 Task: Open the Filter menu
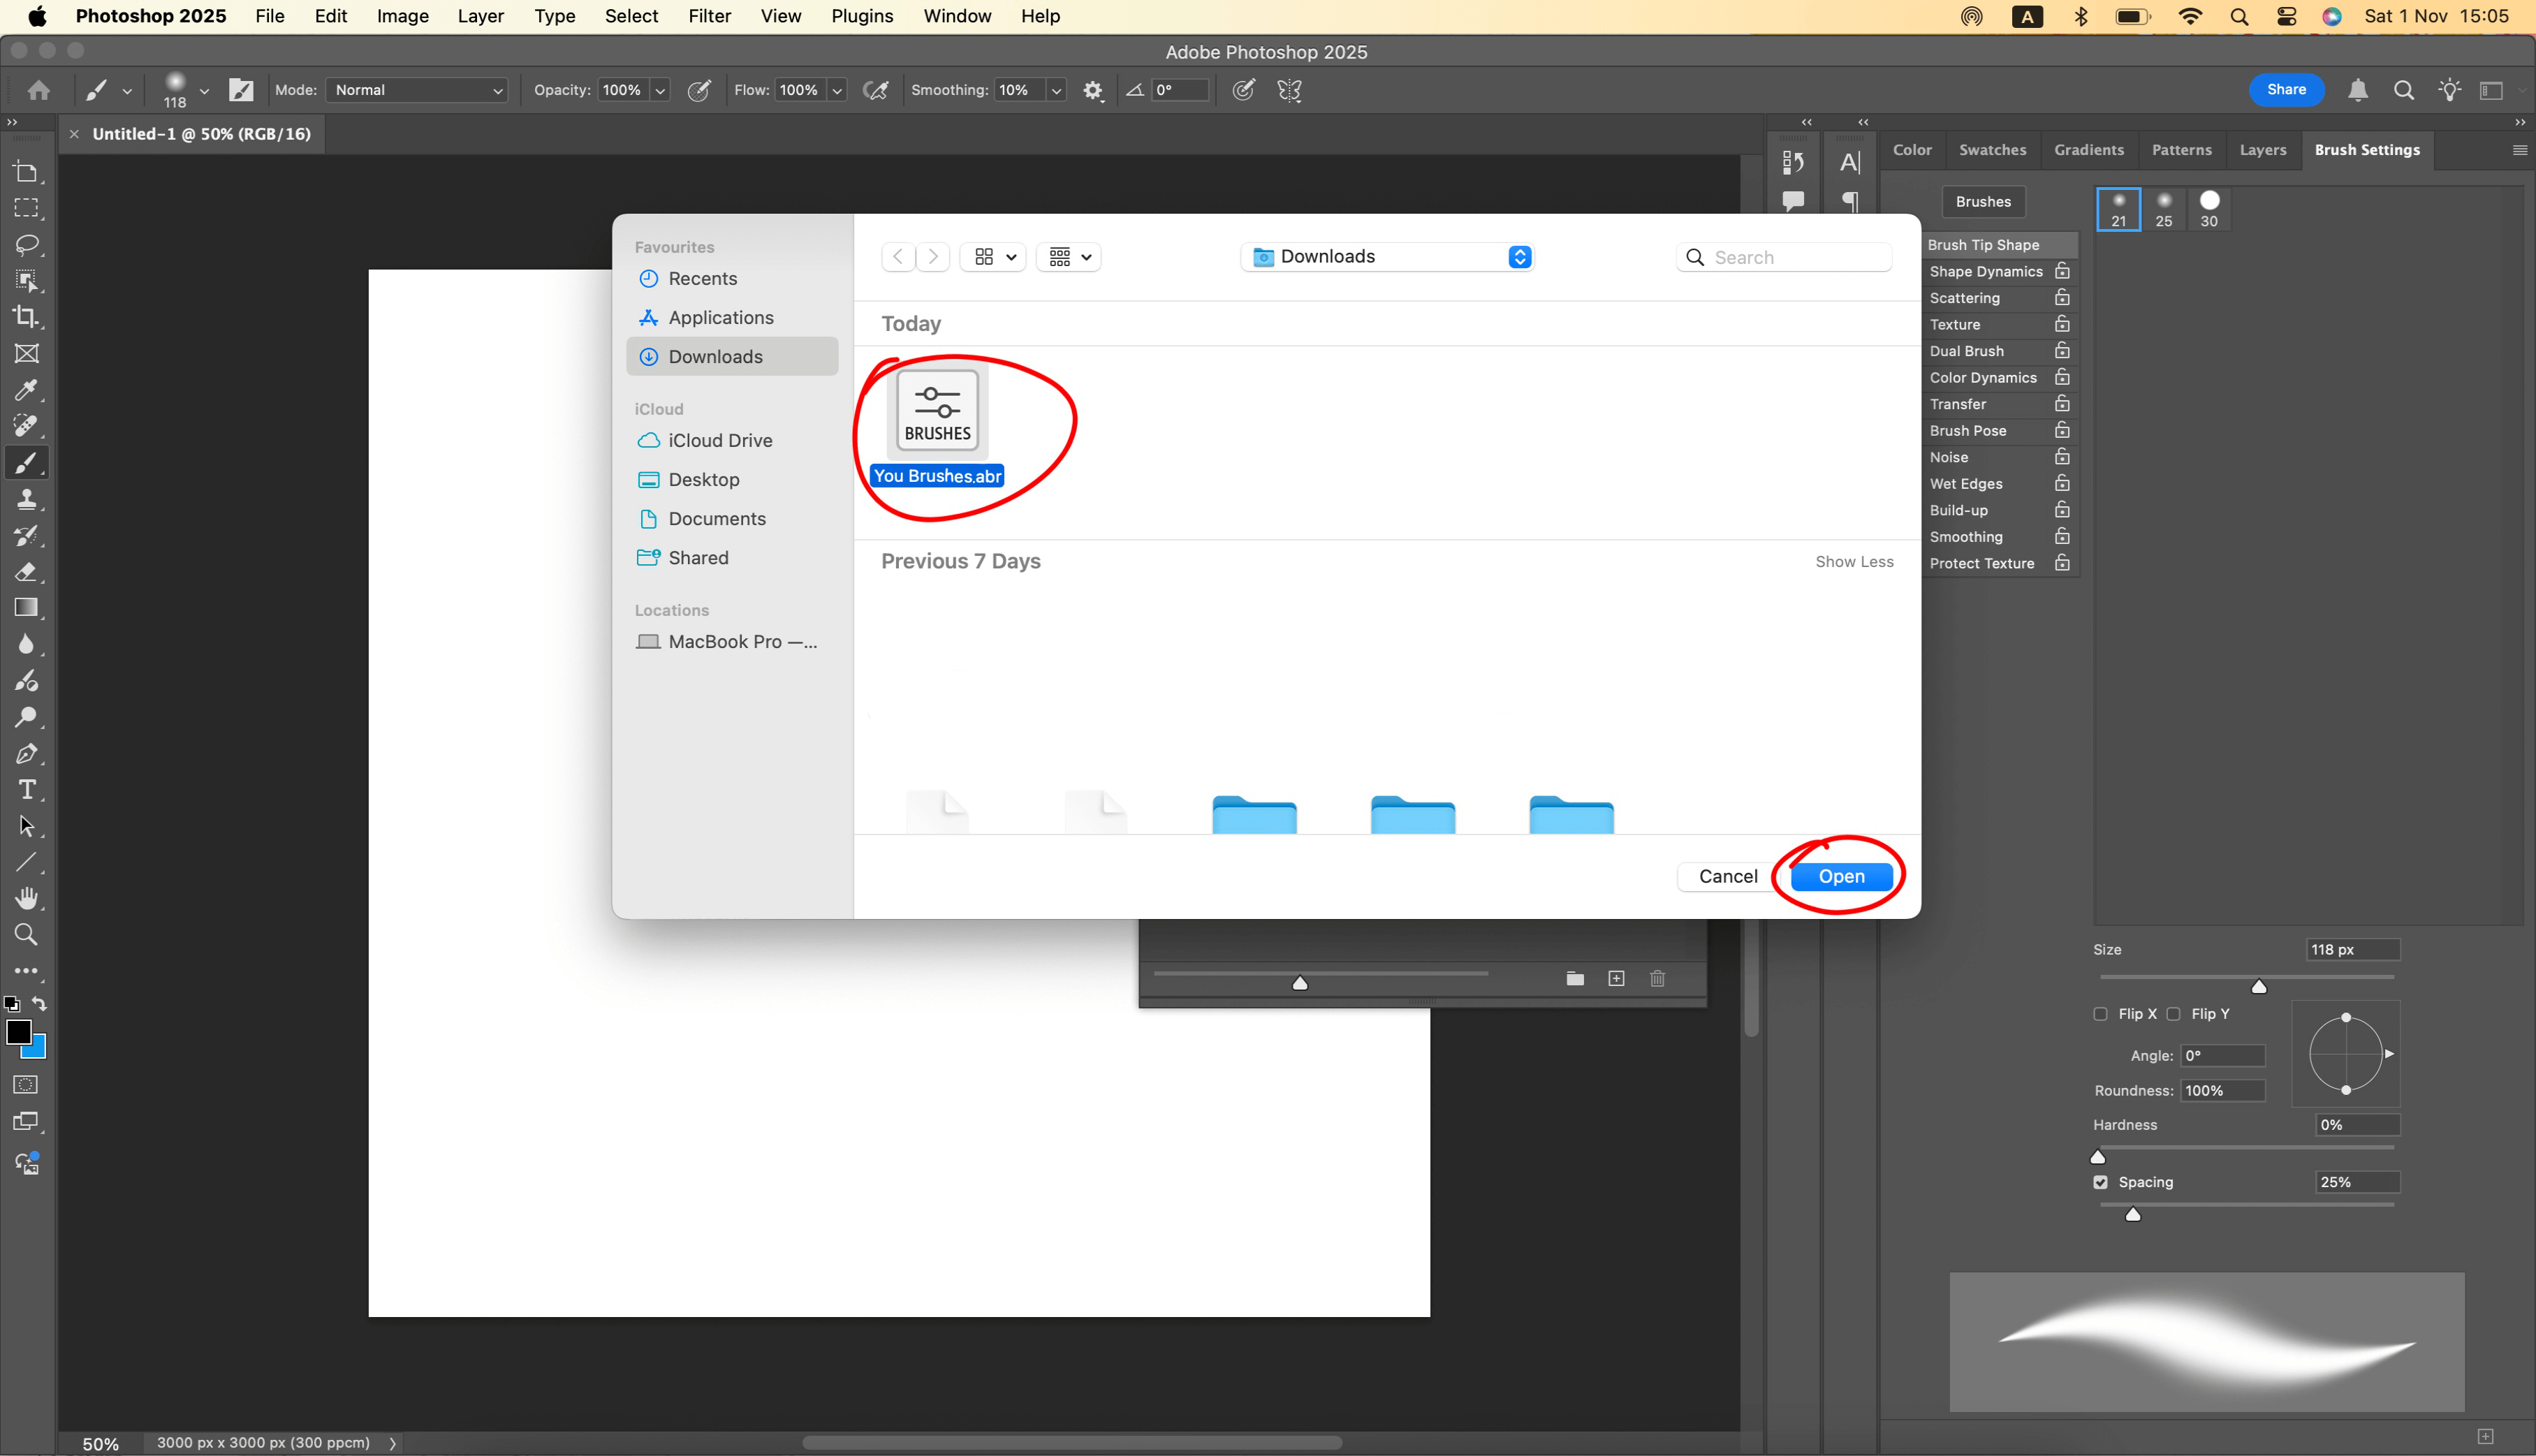tap(709, 16)
